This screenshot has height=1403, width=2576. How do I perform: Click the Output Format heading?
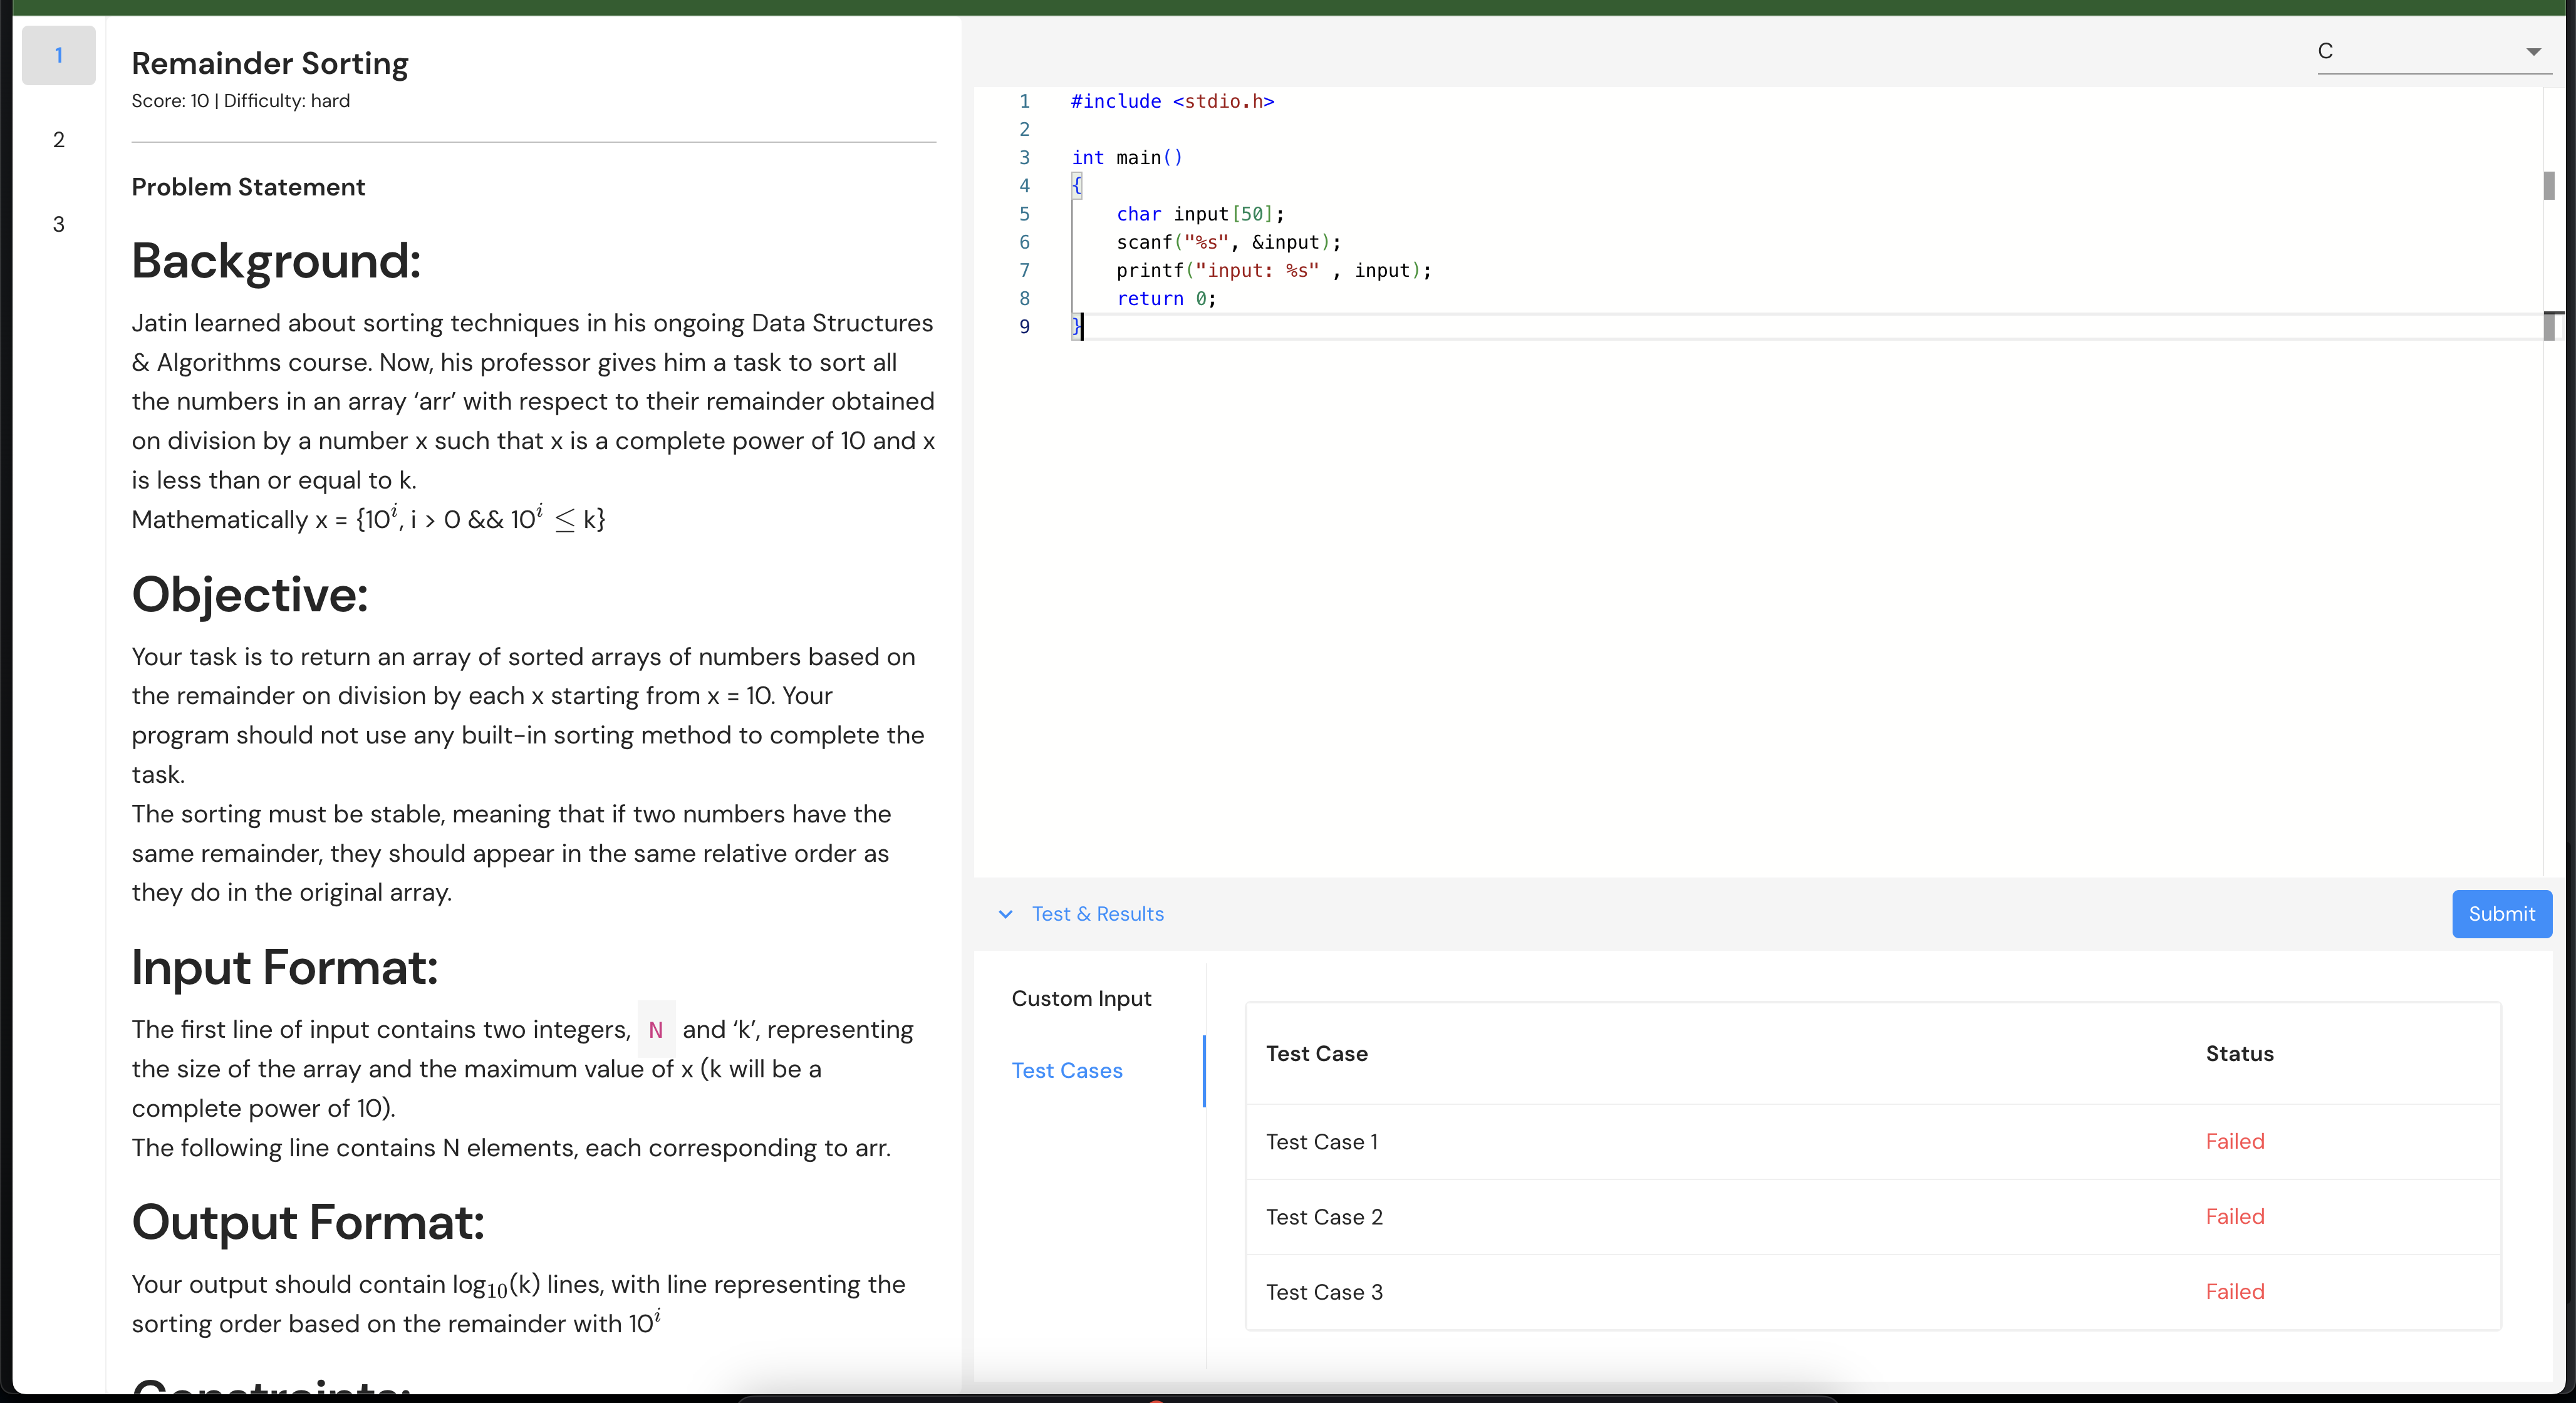point(308,1222)
